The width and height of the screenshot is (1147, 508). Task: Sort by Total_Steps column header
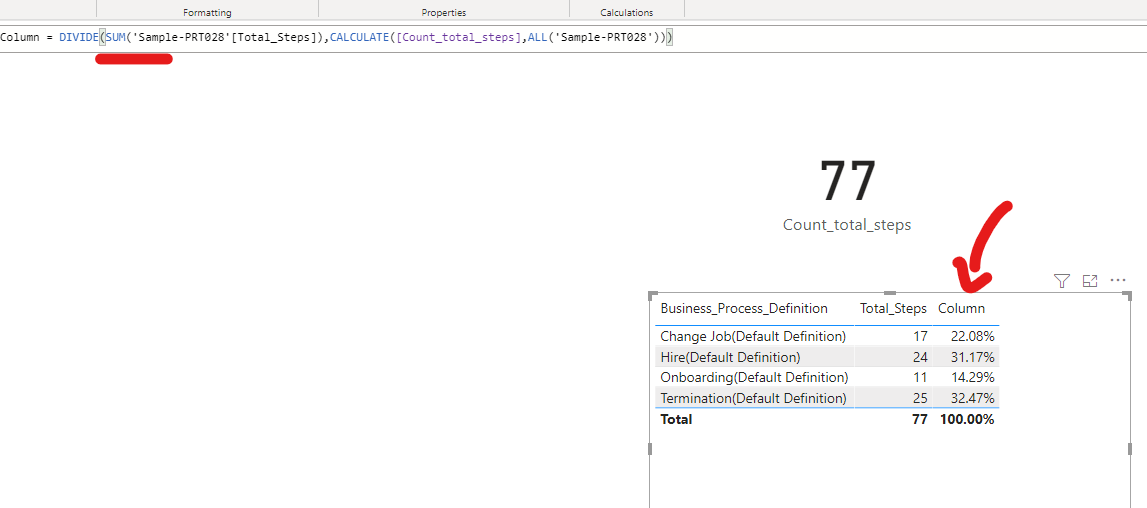coord(893,309)
